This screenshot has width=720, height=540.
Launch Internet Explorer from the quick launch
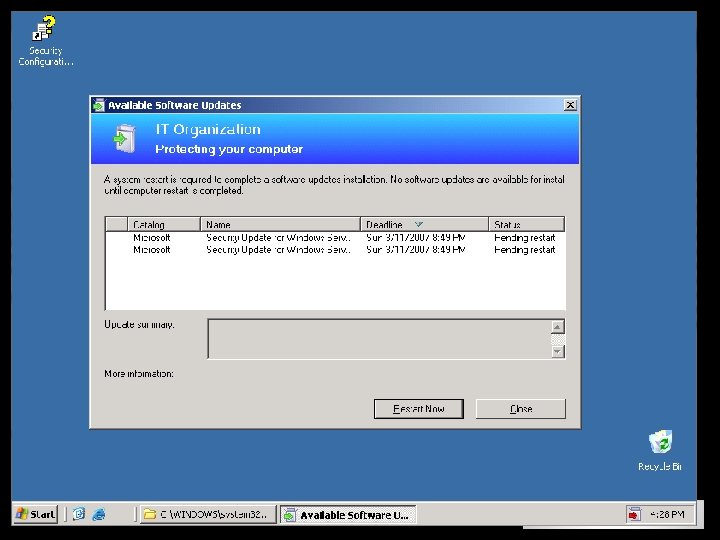pyautogui.click(x=98, y=514)
